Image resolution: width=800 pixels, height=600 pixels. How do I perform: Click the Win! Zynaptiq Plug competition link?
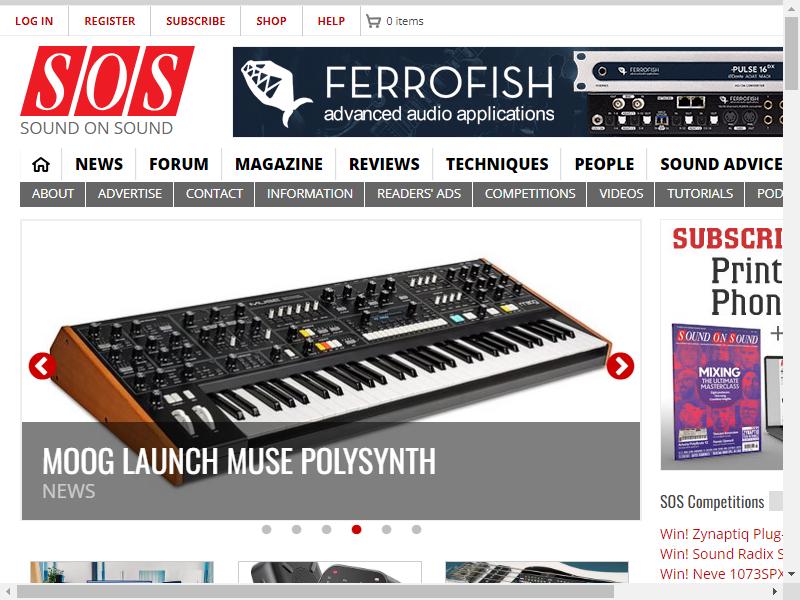[x=721, y=534]
